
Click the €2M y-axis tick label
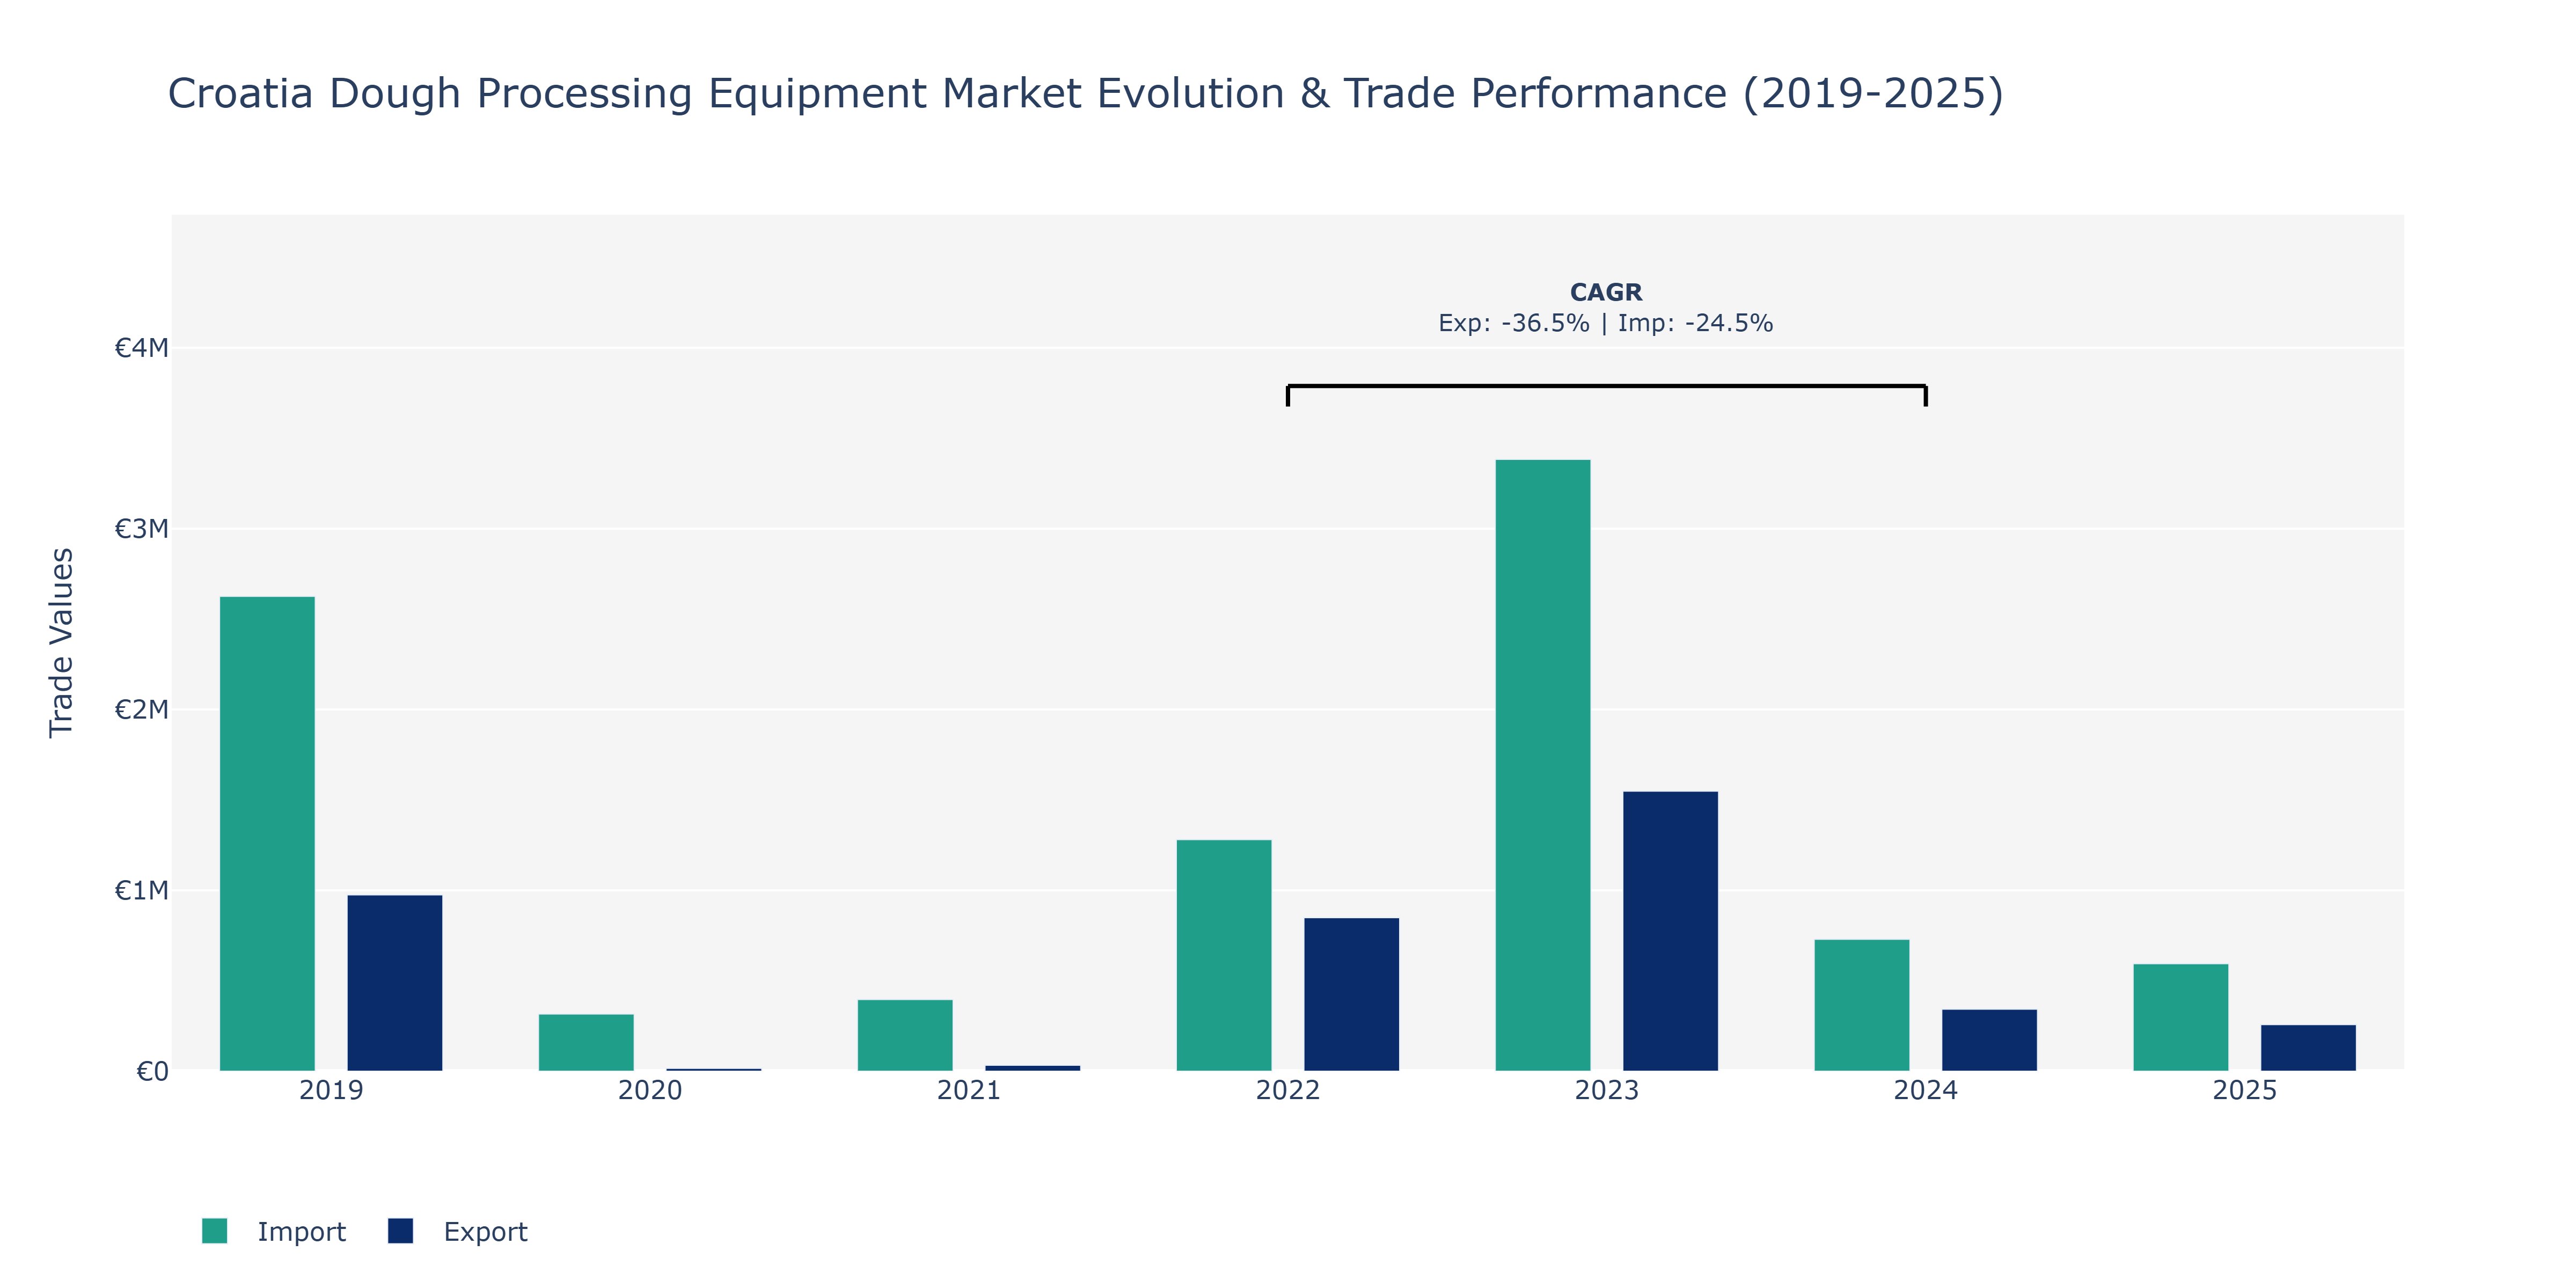coord(141,710)
